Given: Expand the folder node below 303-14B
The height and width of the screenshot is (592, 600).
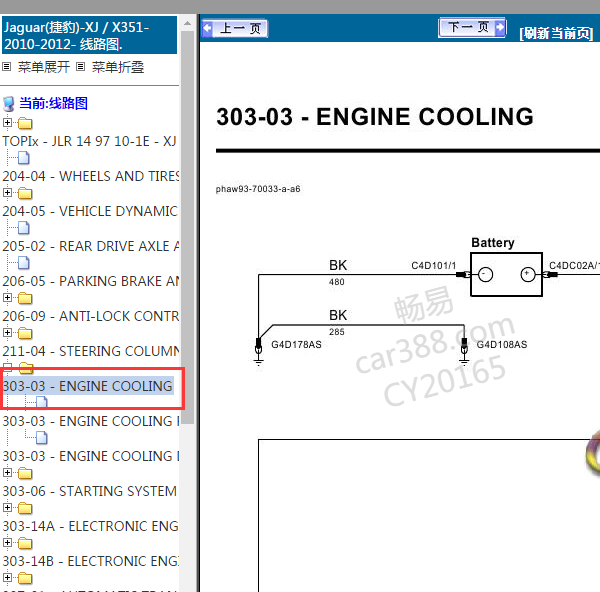Looking at the screenshot, I should [x=7, y=577].
